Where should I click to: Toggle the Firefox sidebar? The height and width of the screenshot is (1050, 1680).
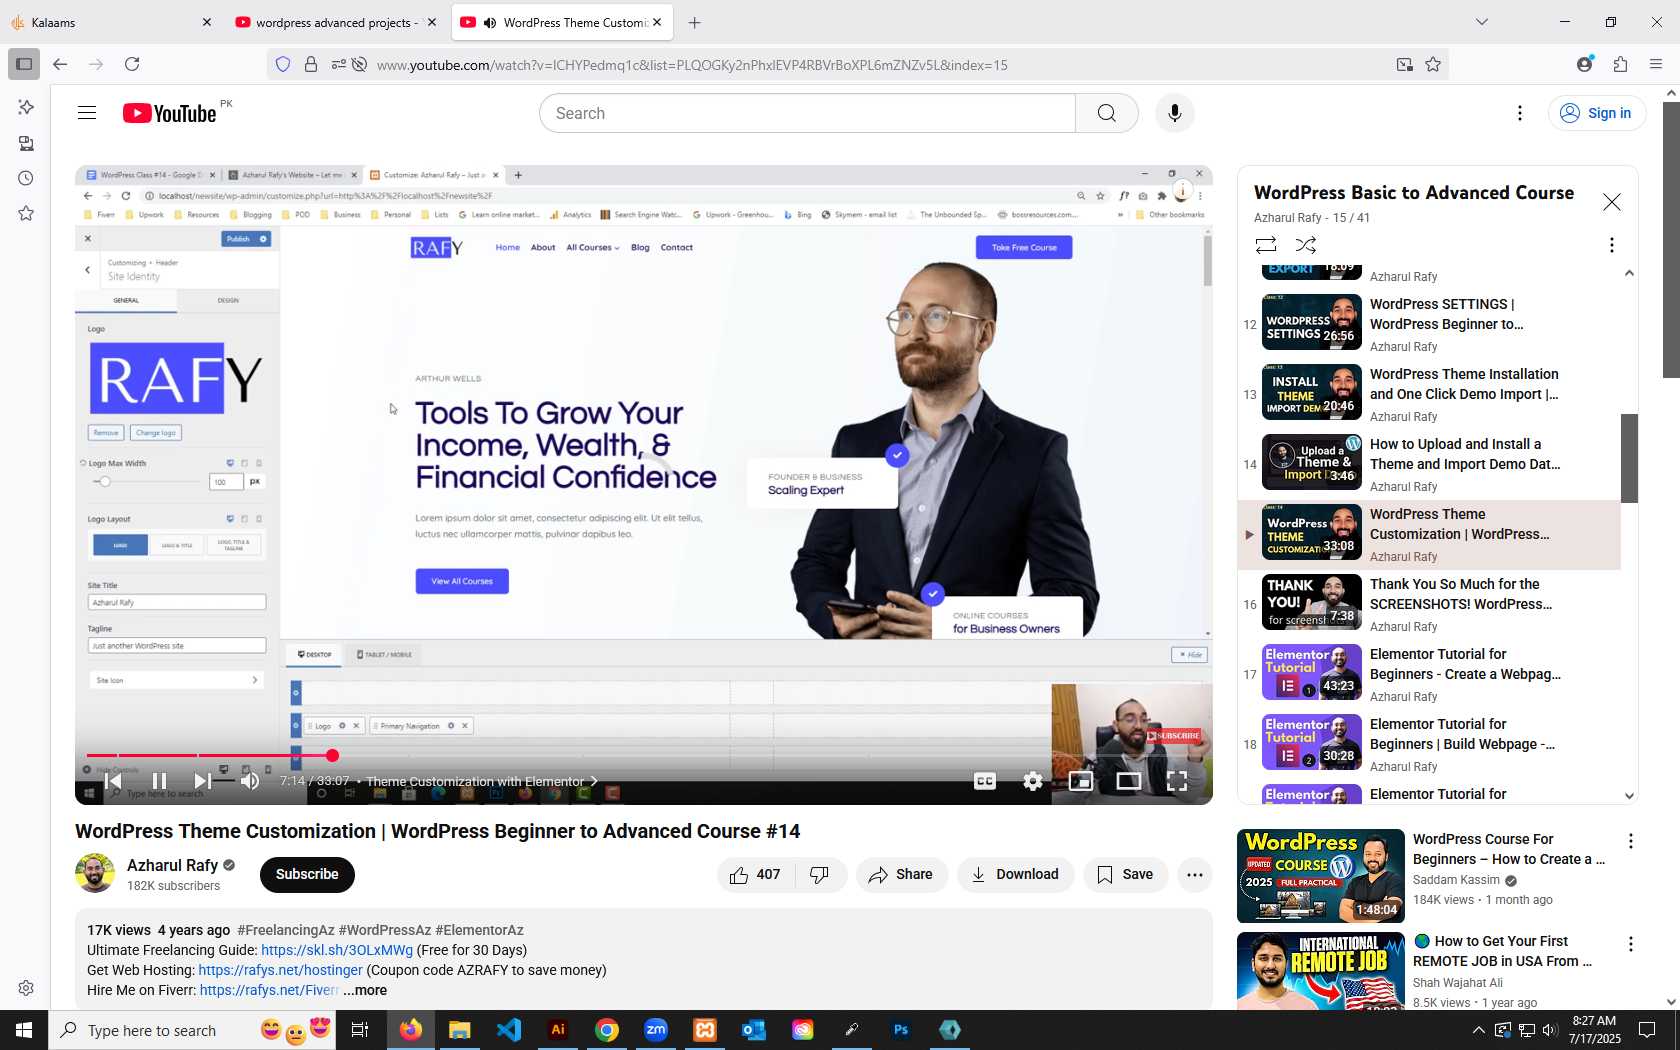[24, 64]
